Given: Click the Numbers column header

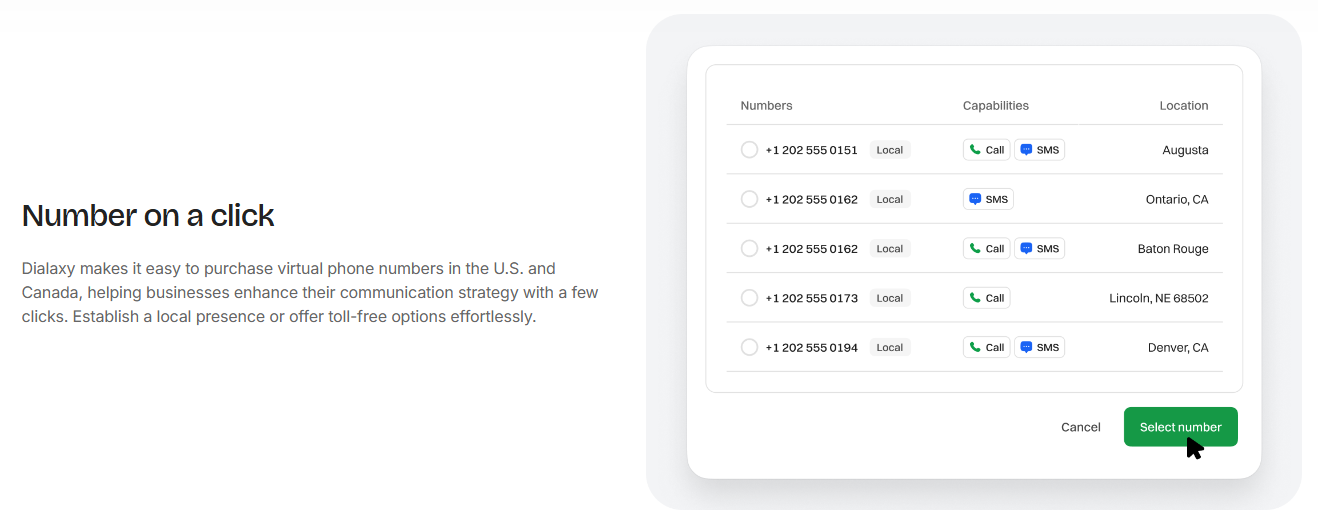Looking at the screenshot, I should click(766, 105).
